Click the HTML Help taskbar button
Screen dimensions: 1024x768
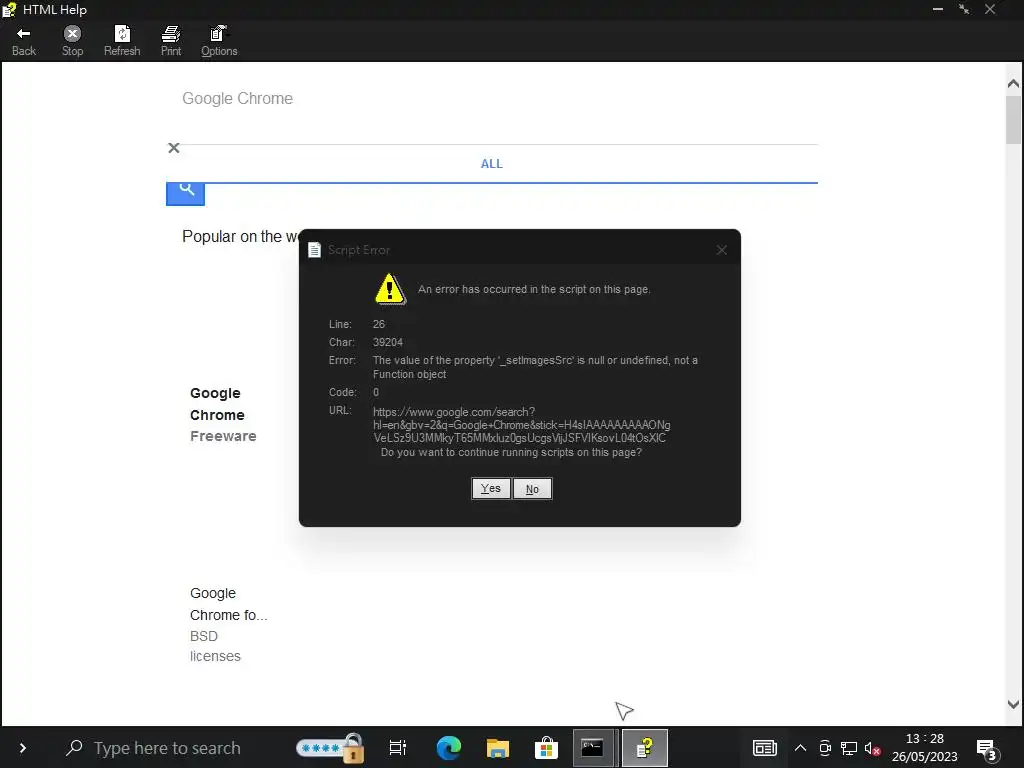645,748
